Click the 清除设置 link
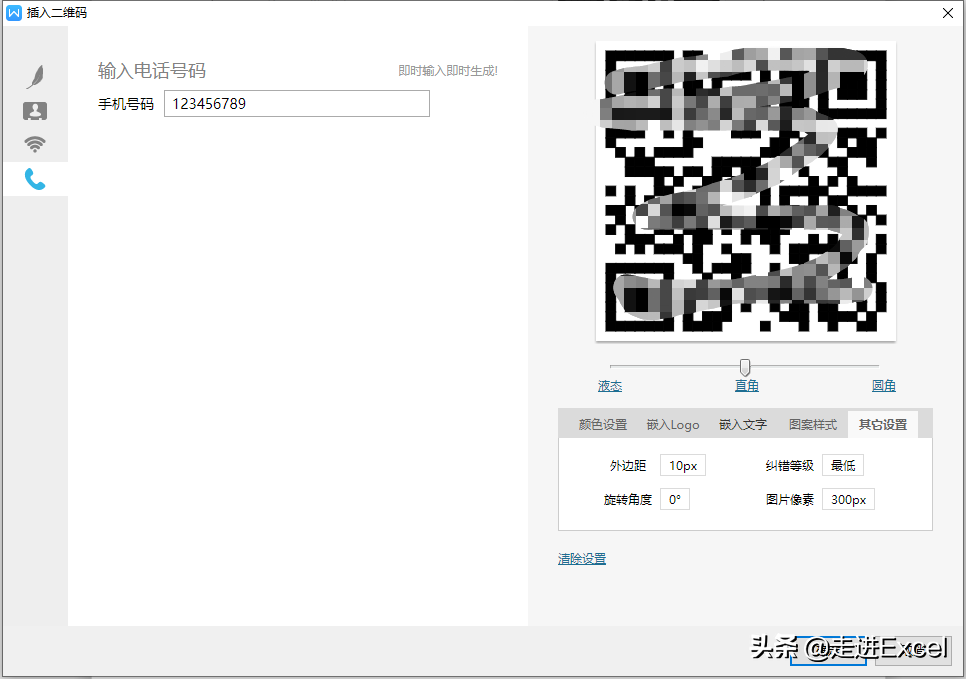The image size is (966, 679). point(582,559)
